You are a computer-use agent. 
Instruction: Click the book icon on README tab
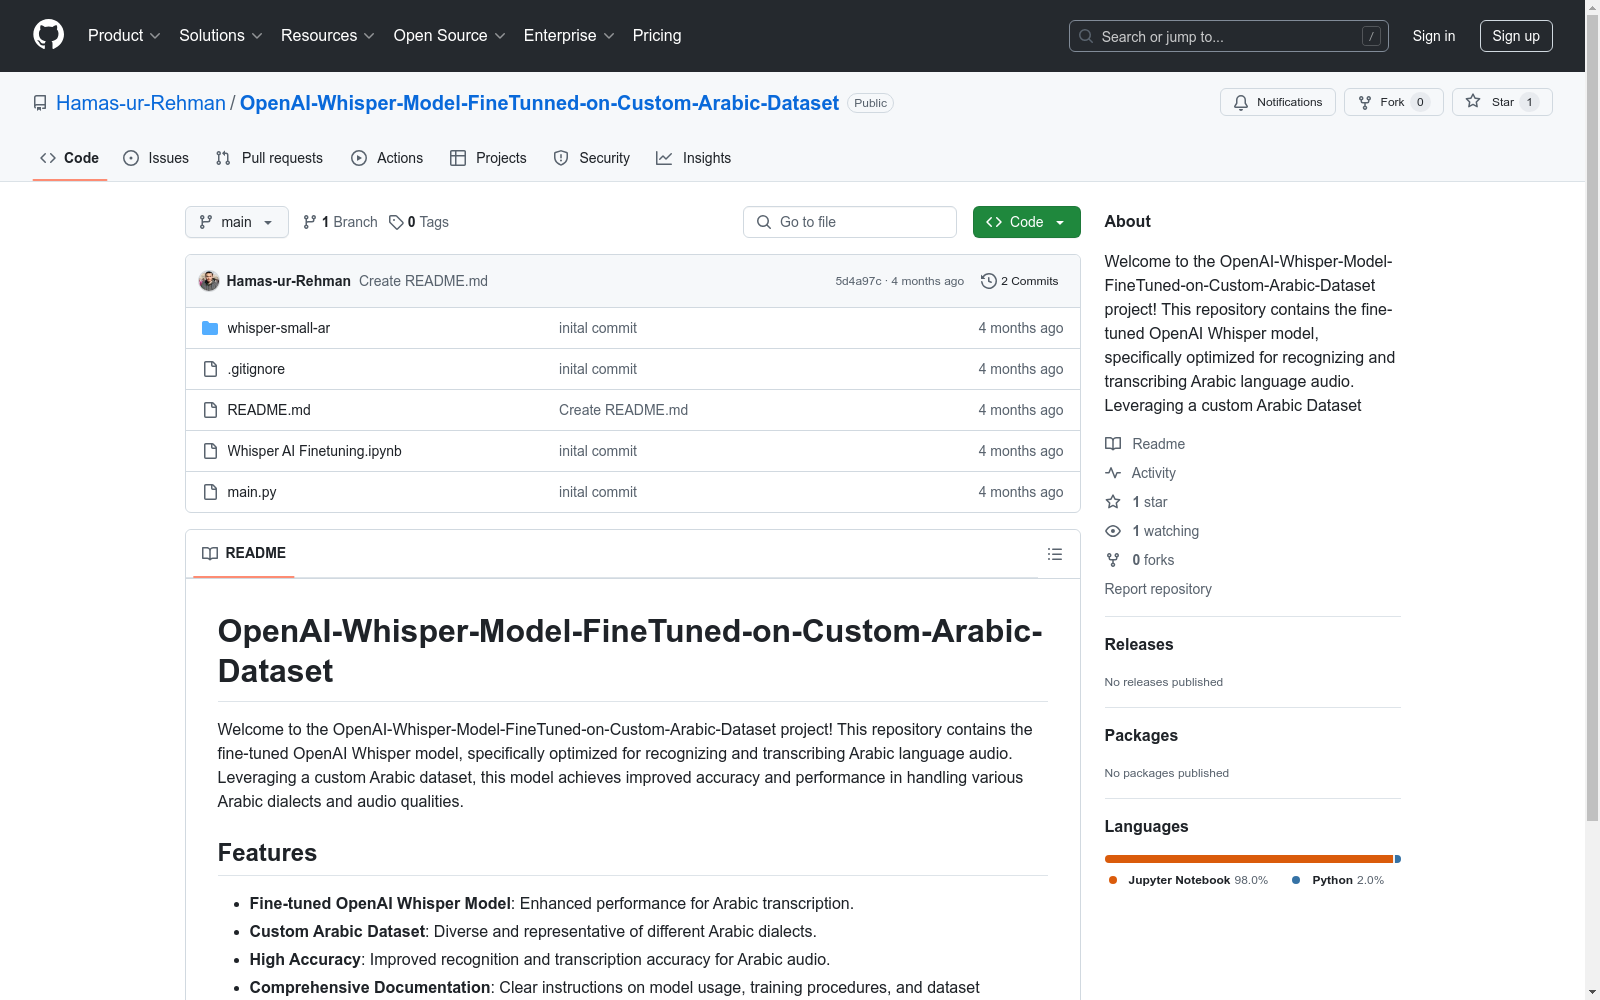point(210,554)
